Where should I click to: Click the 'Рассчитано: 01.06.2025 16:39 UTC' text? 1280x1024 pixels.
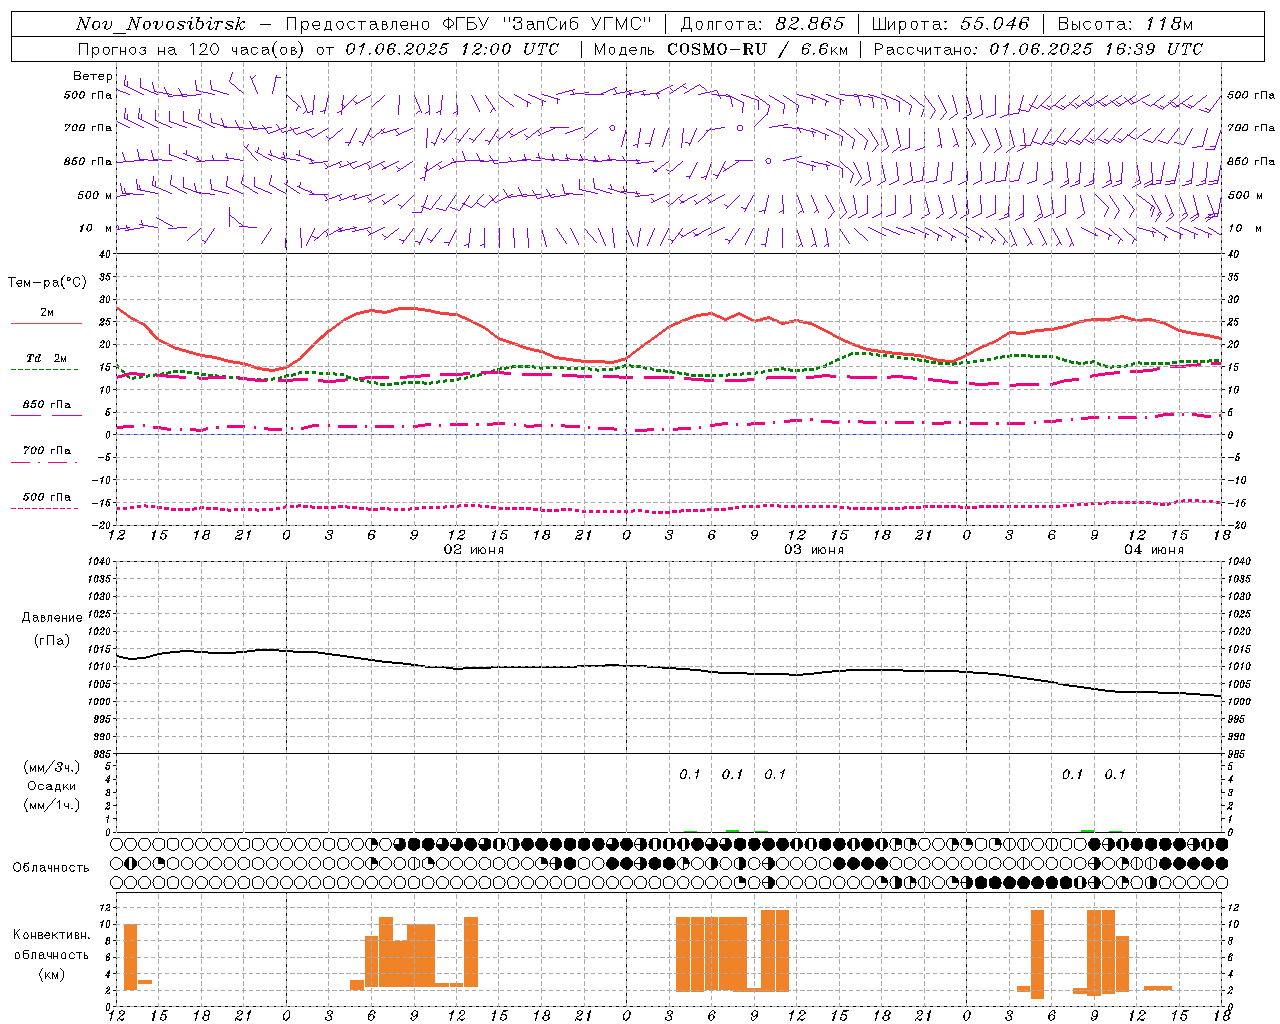[x=1038, y=49]
